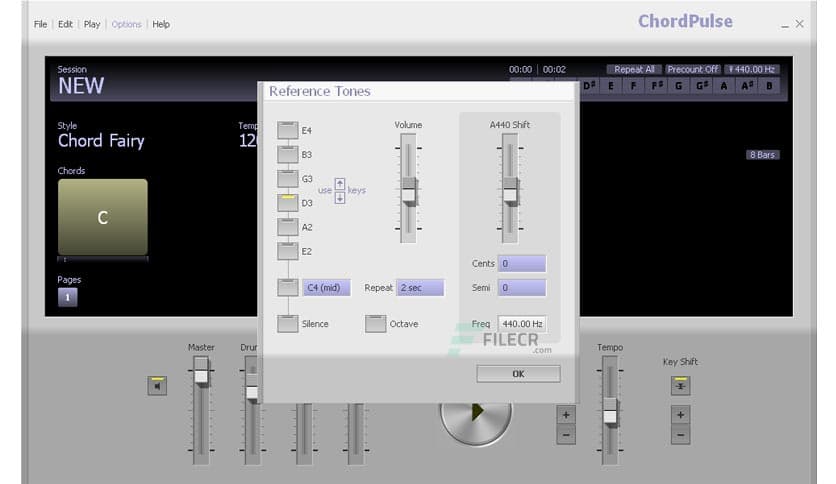836x484 pixels.
Task: Click the NEW session name
Action: pos(81,86)
